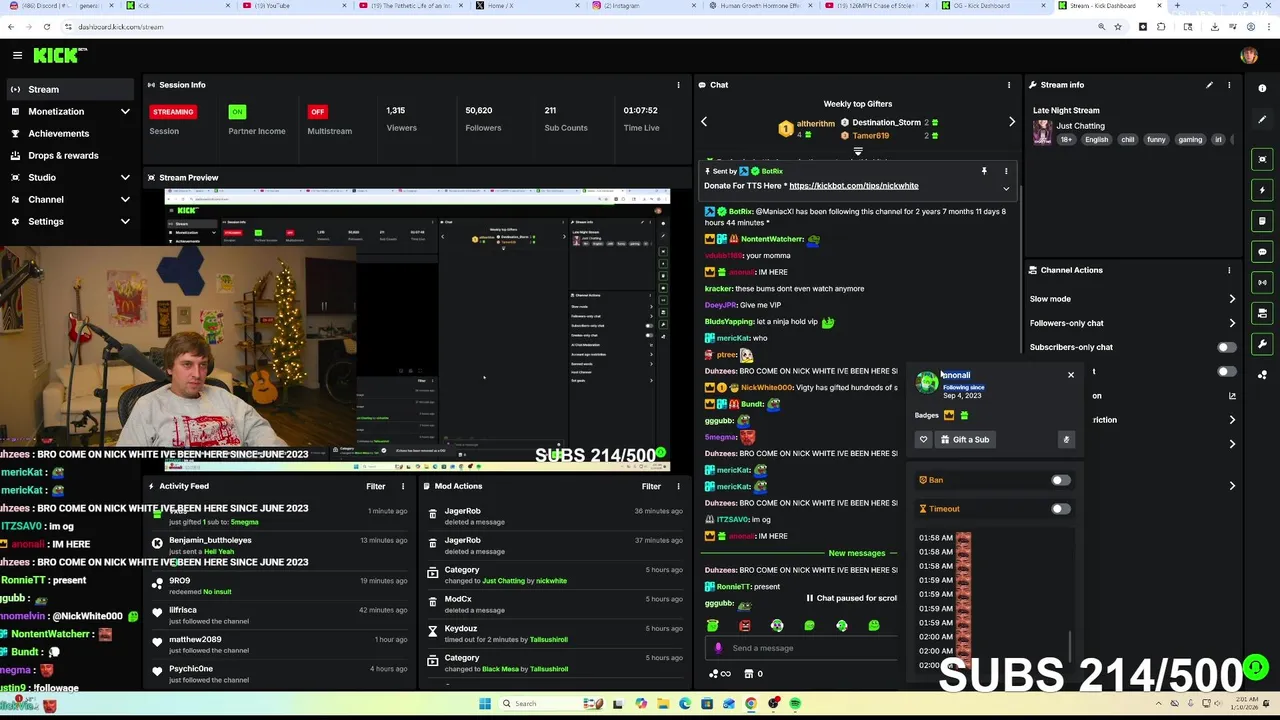The image size is (1280, 720).
Task: Unpin the BotRix pinned message
Action: [984, 171]
